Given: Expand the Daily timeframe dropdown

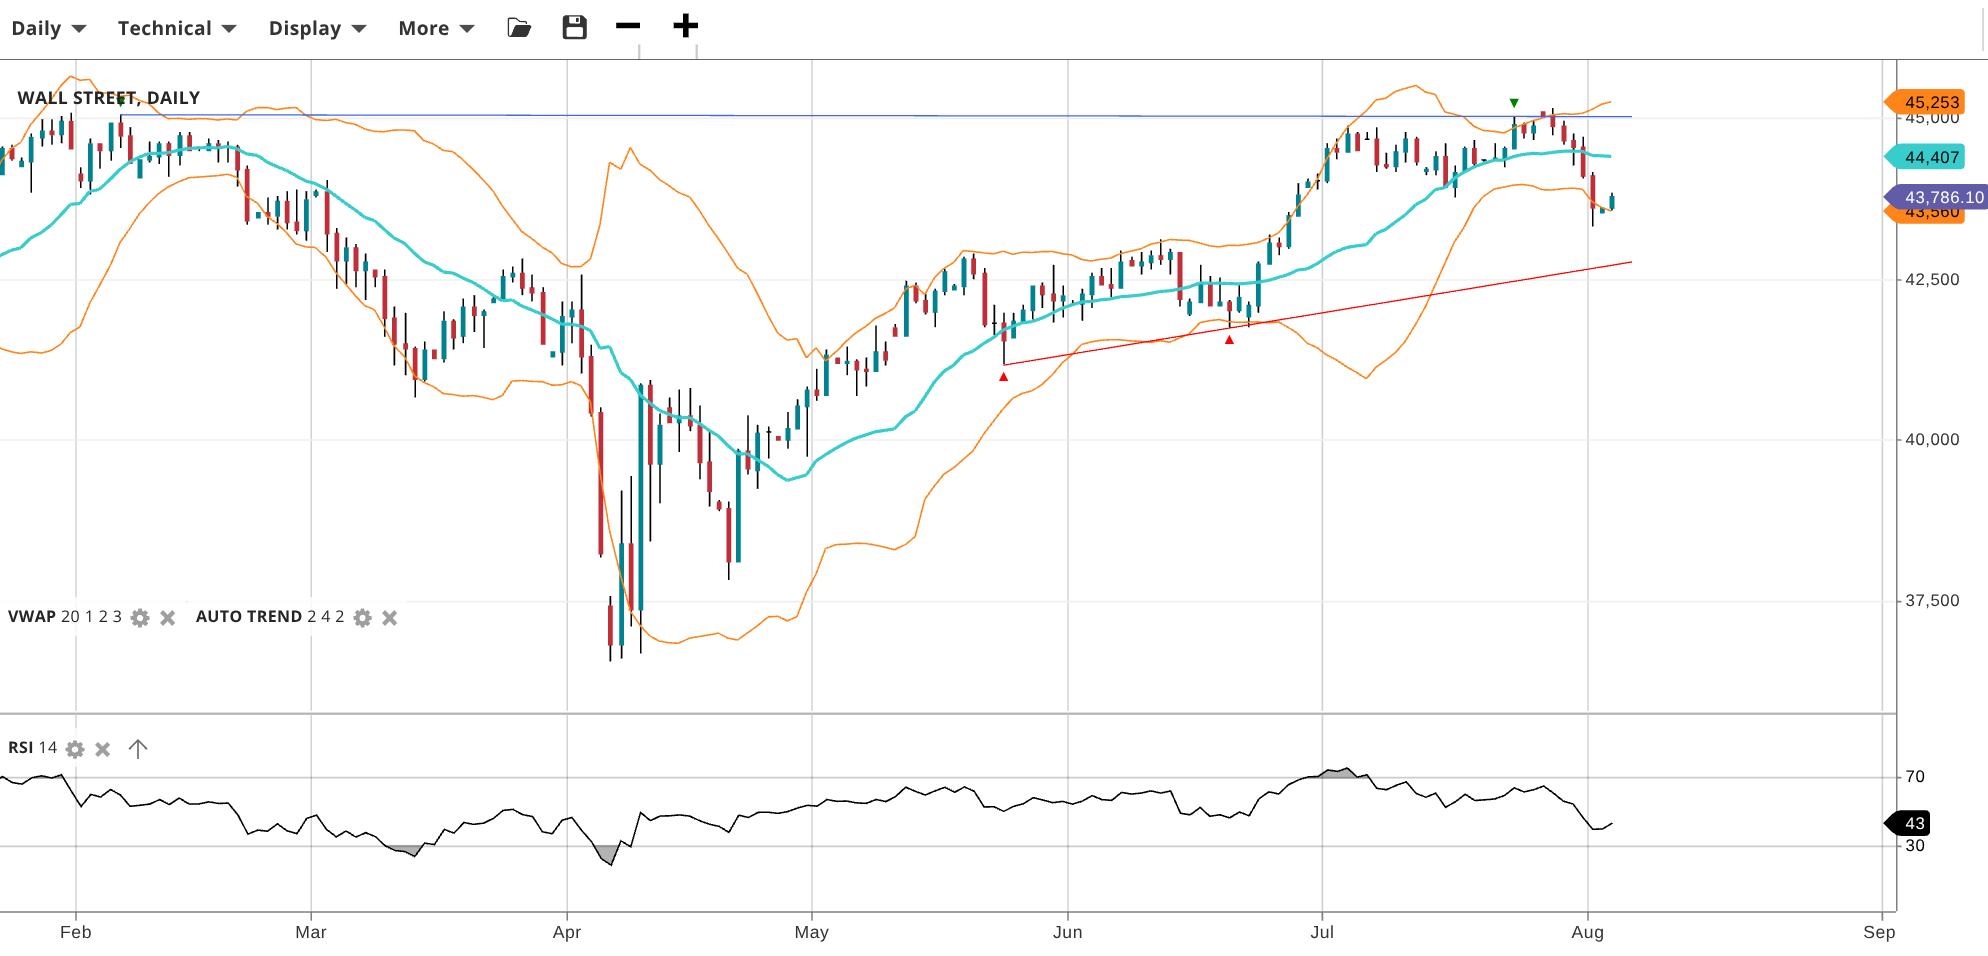Looking at the screenshot, I should 48,28.
